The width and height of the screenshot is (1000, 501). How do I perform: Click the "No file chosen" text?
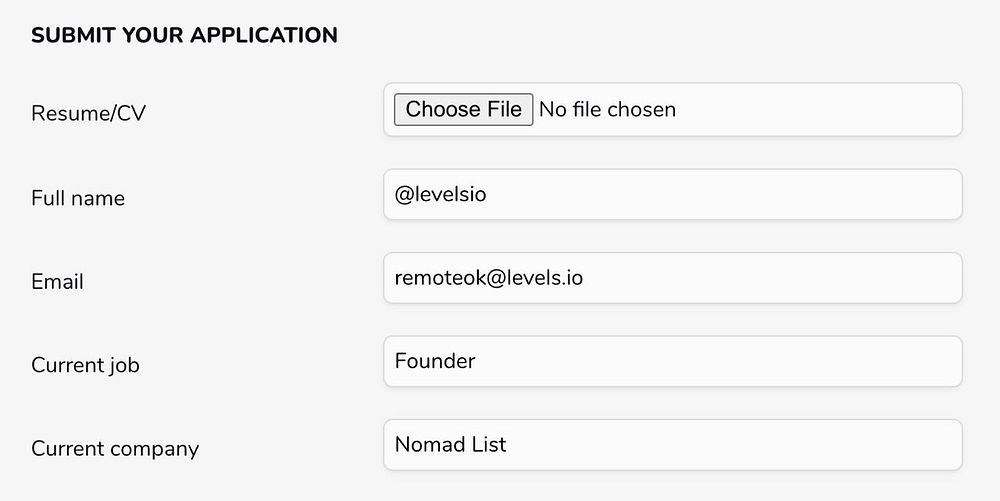(x=607, y=109)
